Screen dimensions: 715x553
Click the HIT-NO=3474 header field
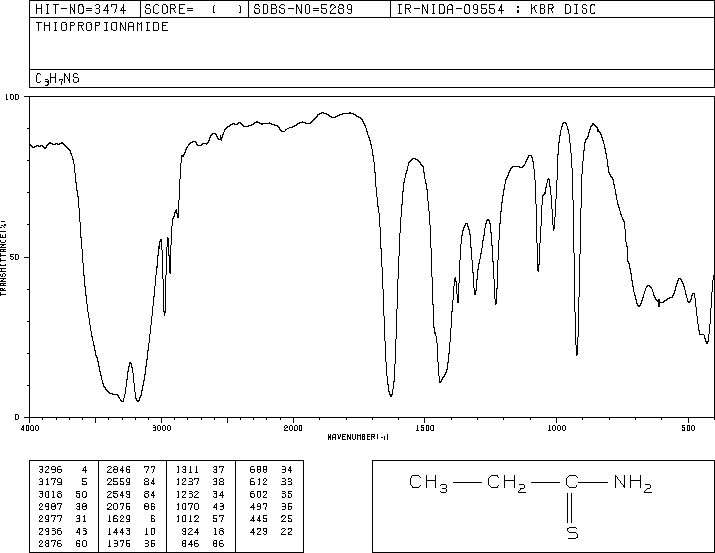81,9
